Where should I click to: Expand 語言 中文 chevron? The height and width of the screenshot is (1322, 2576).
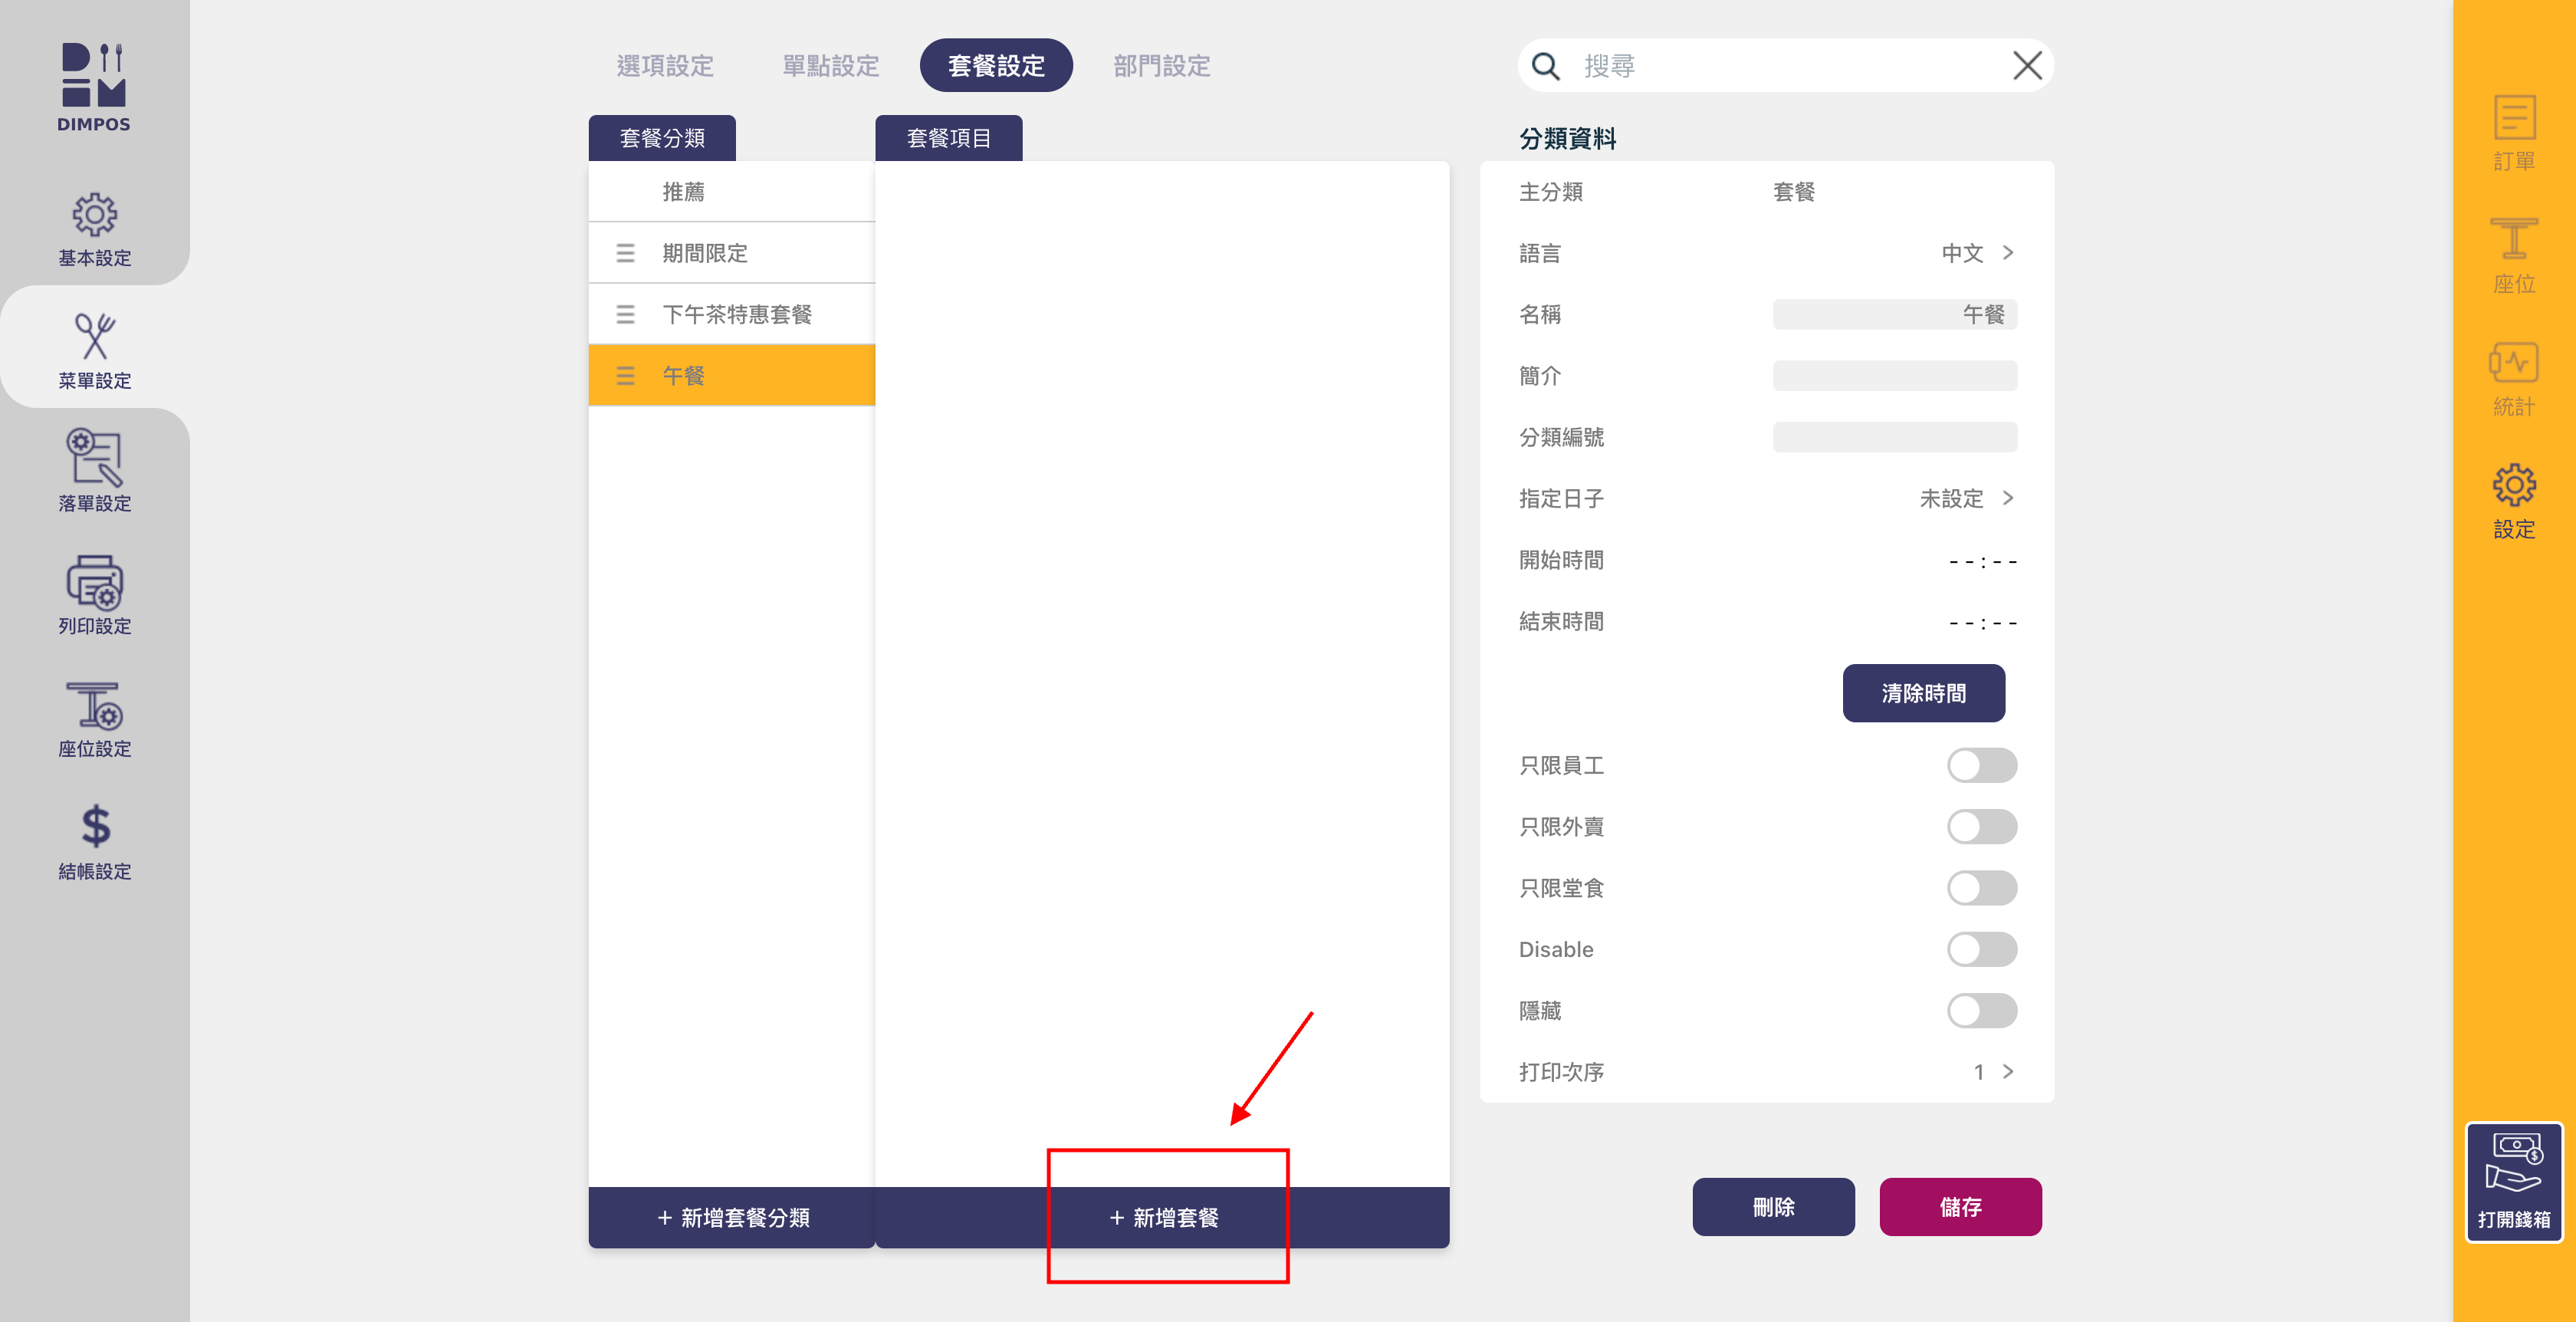click(x=2008, y=253)
